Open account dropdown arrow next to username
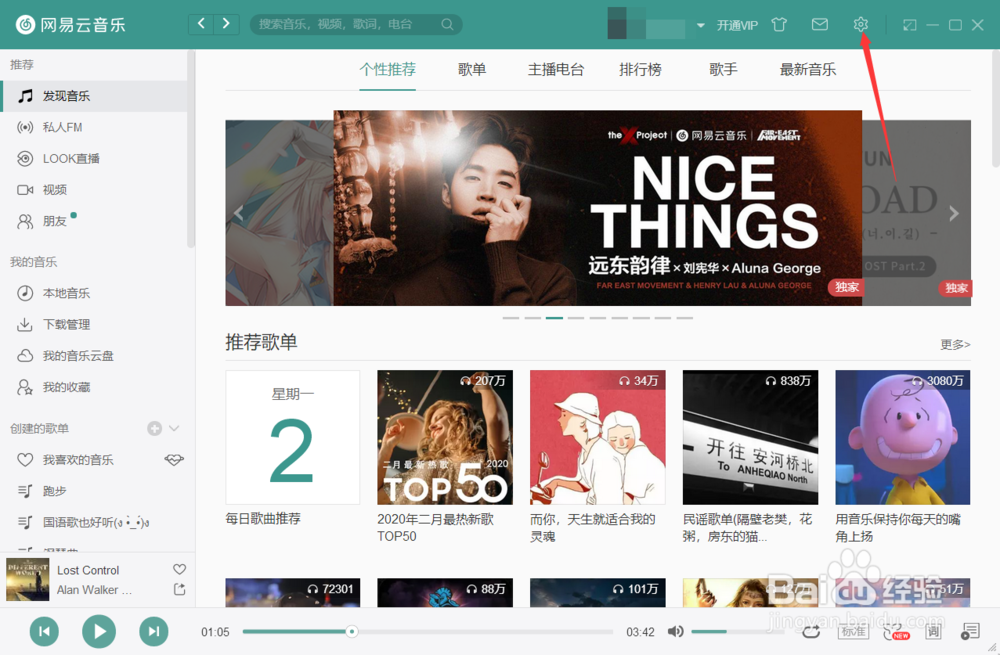The height and width of the screenshot is (655, 1000). 700,26
